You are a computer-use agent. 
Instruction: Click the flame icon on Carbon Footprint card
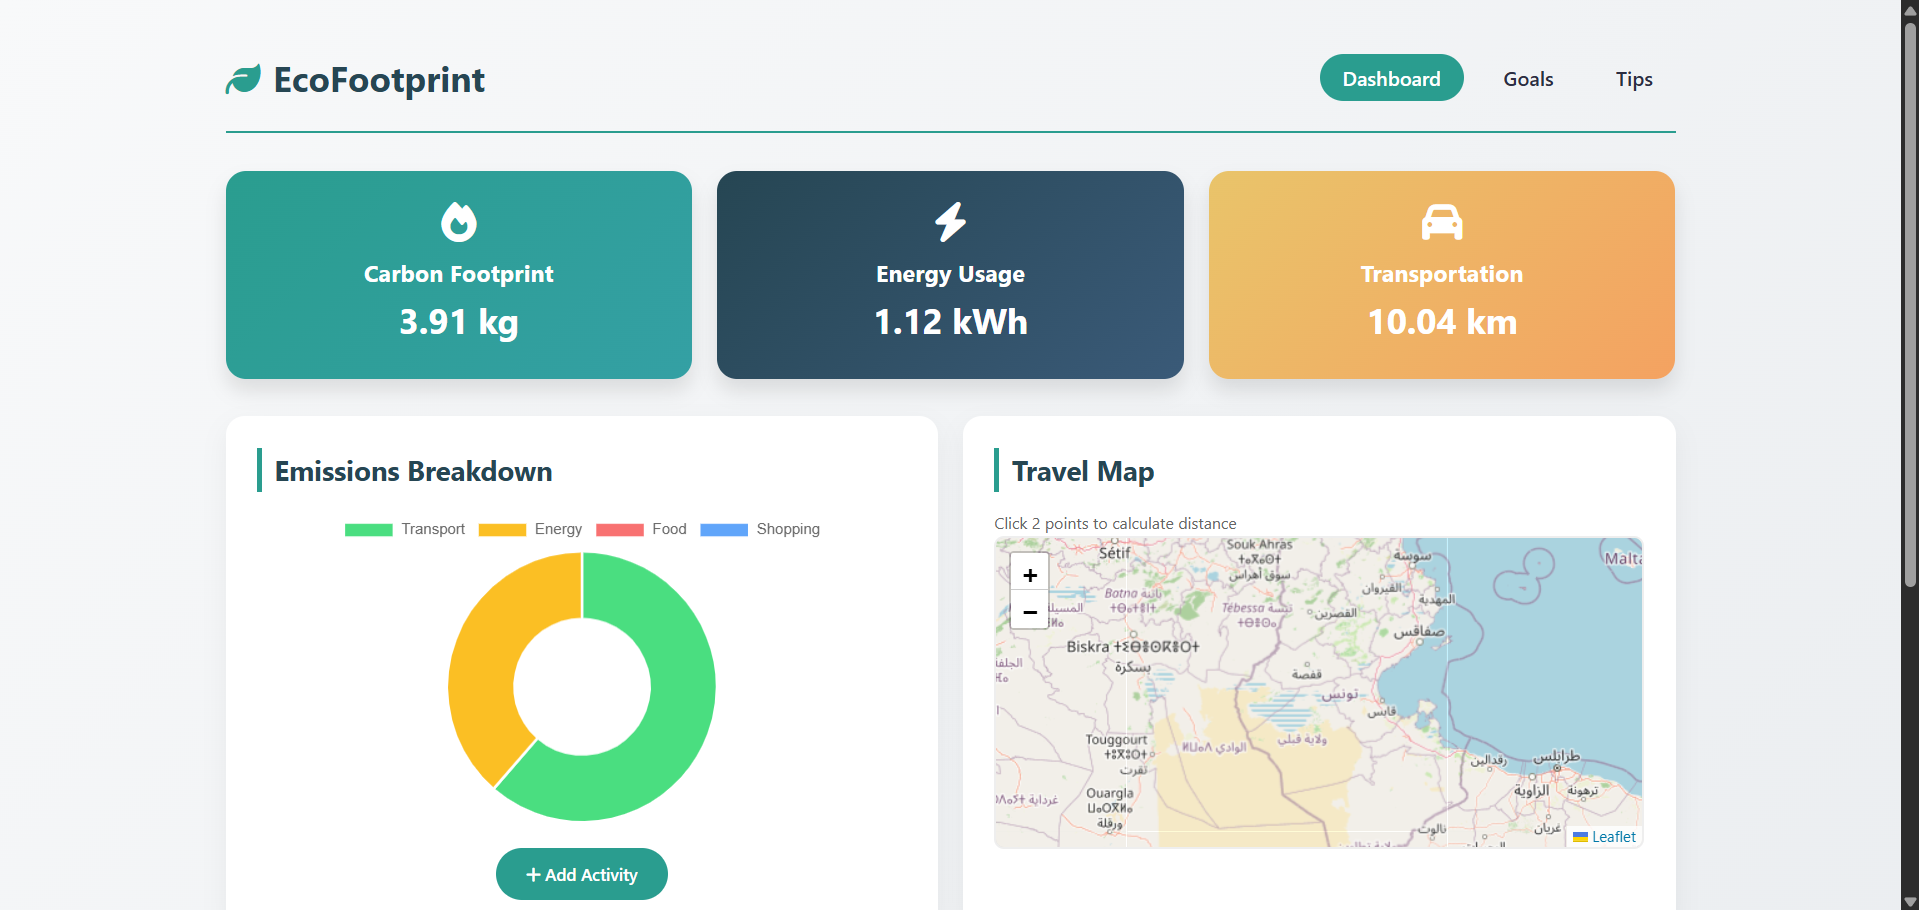click(x=459, y=222)
